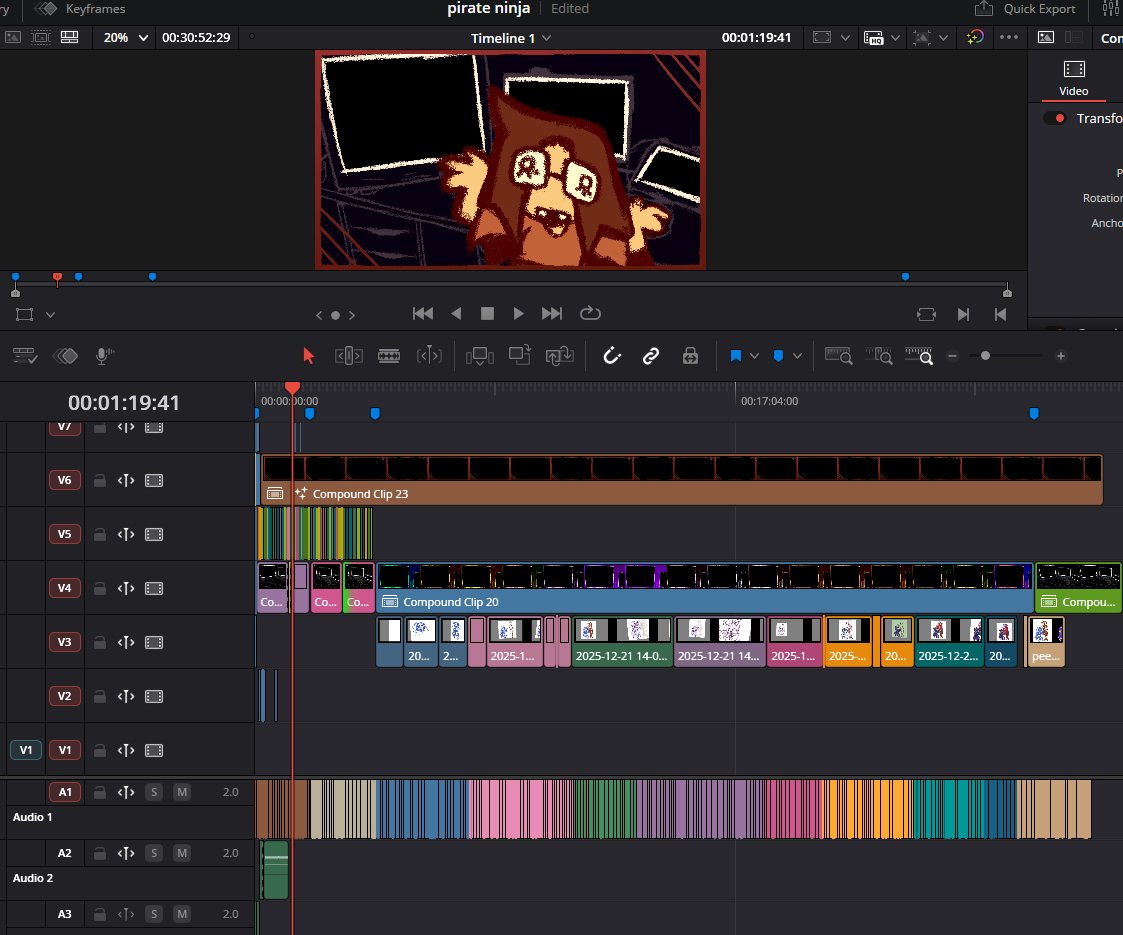Open Keyframes panel
Image resolution: width=1123 pixels, height=935 pixels.
[x=80, y=9]
